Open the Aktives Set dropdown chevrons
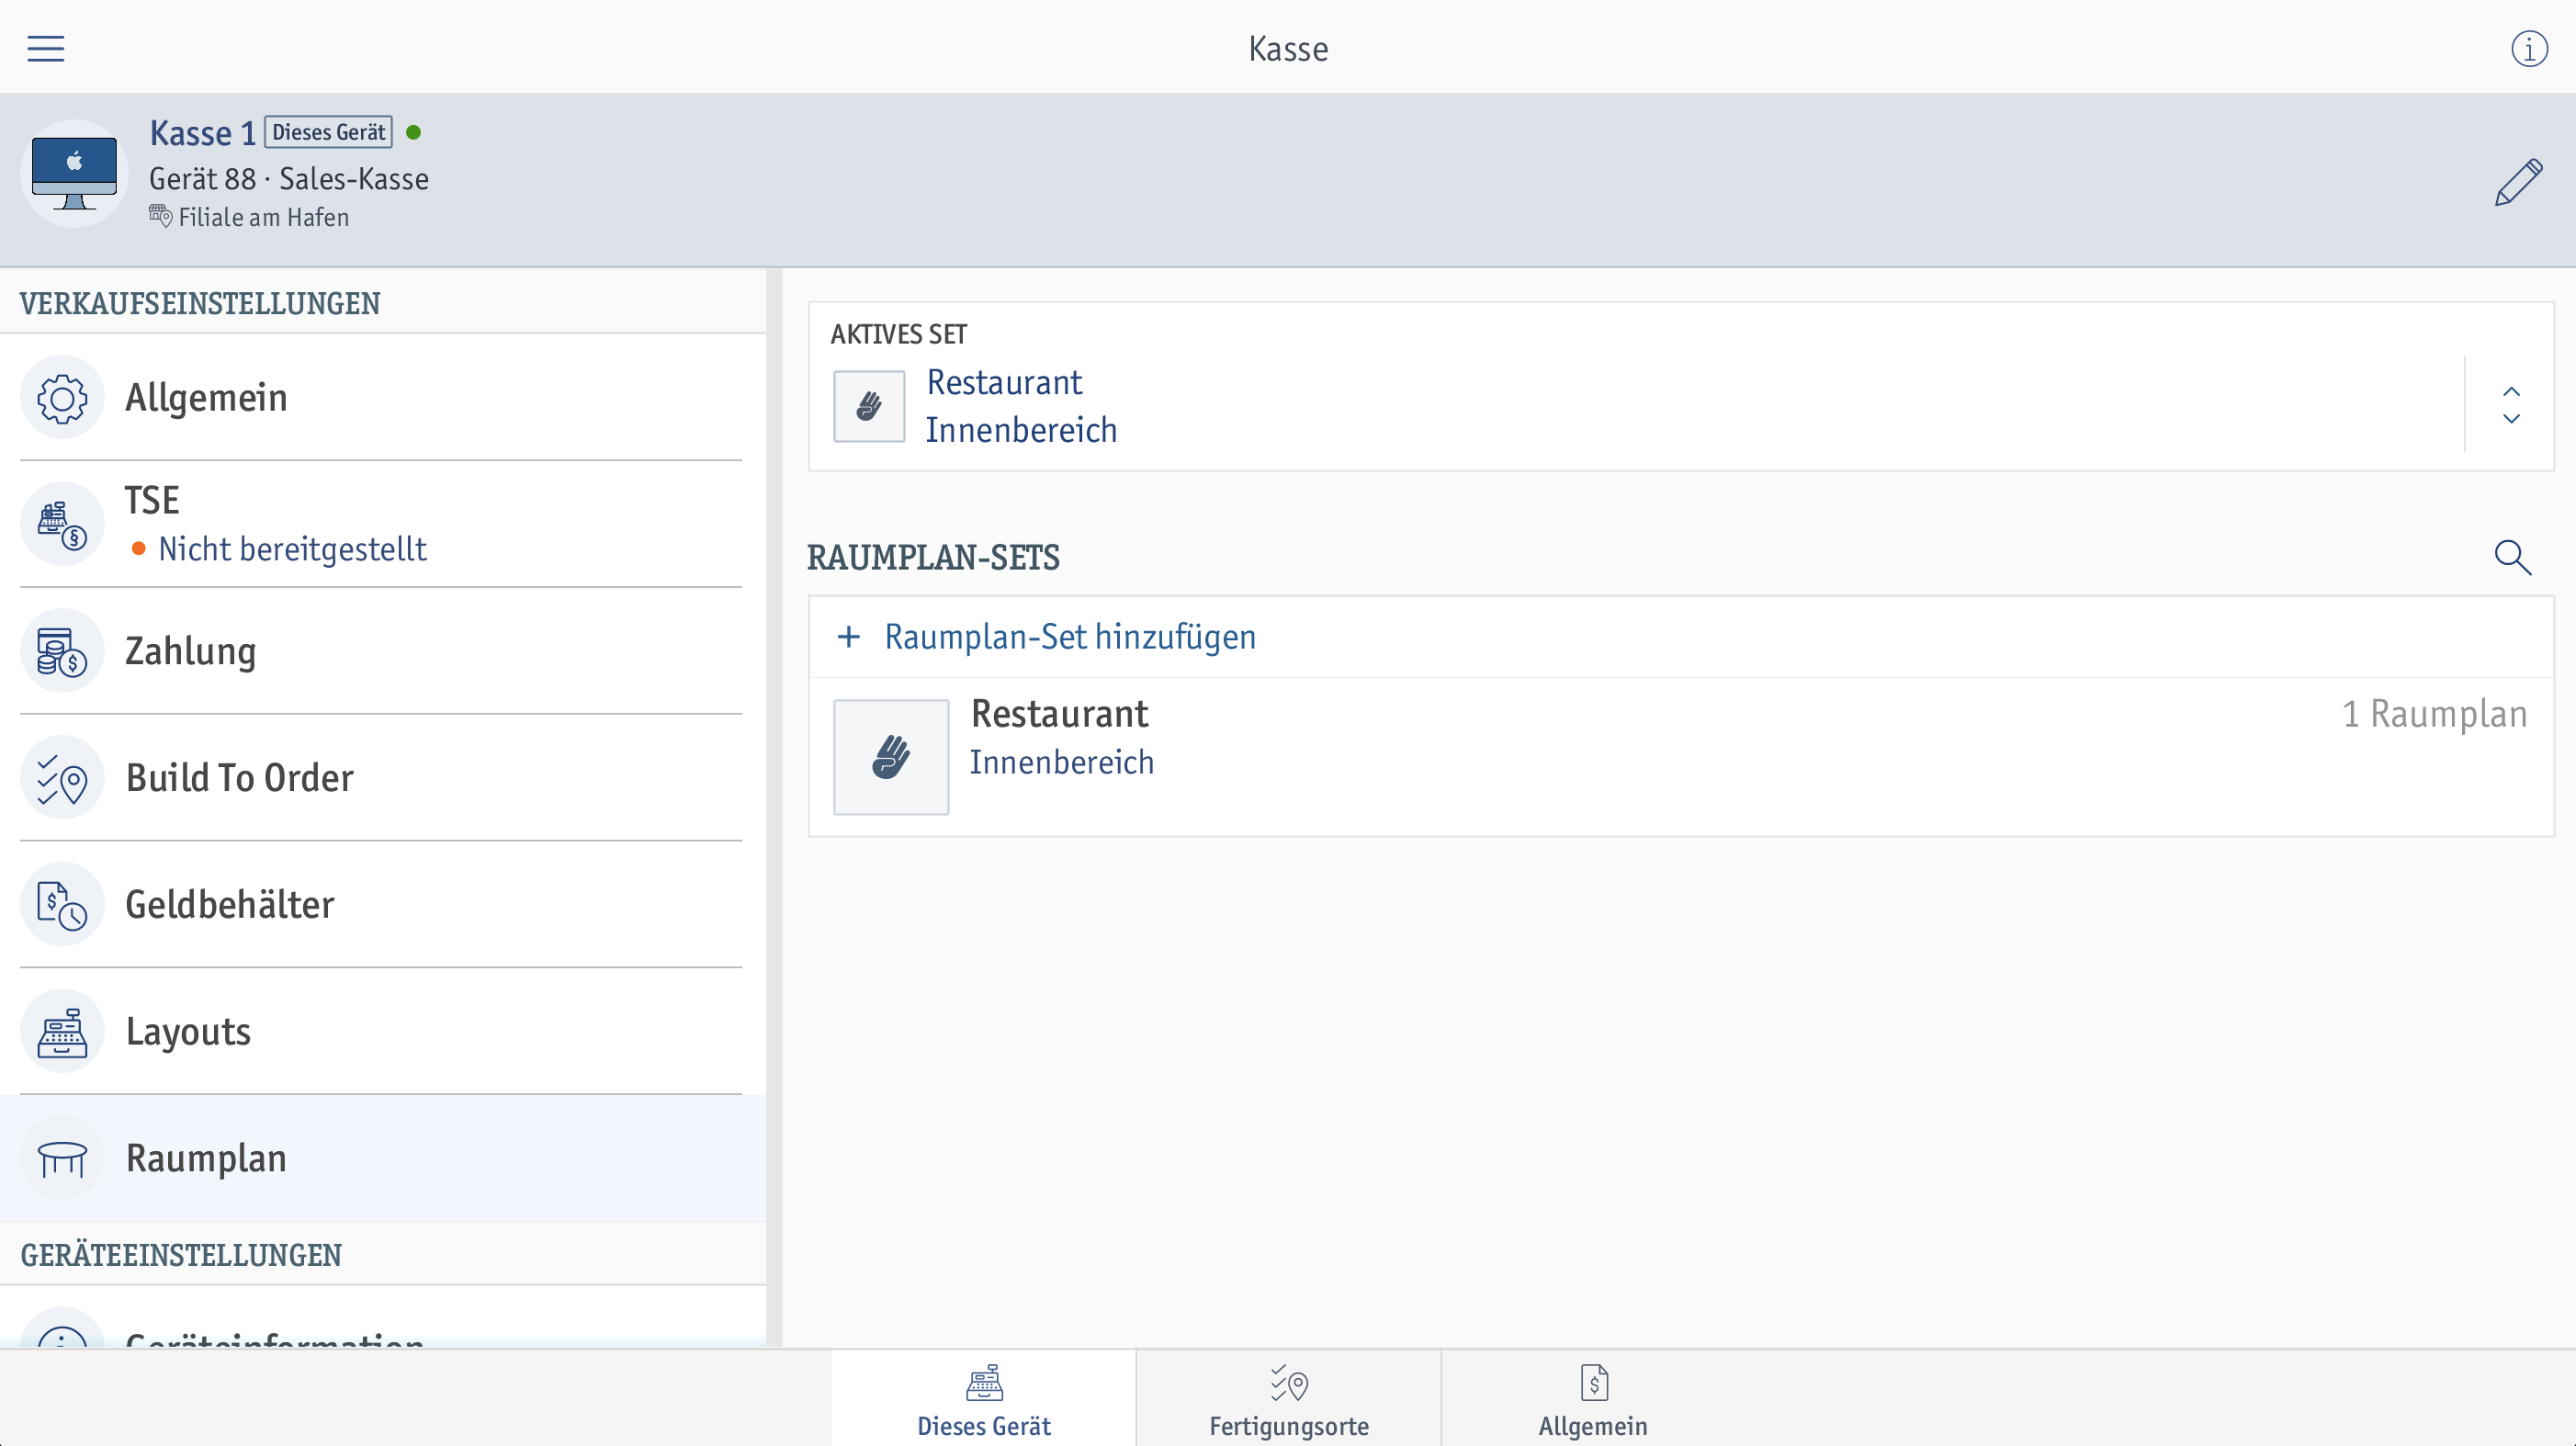 tap(2511, 405)
